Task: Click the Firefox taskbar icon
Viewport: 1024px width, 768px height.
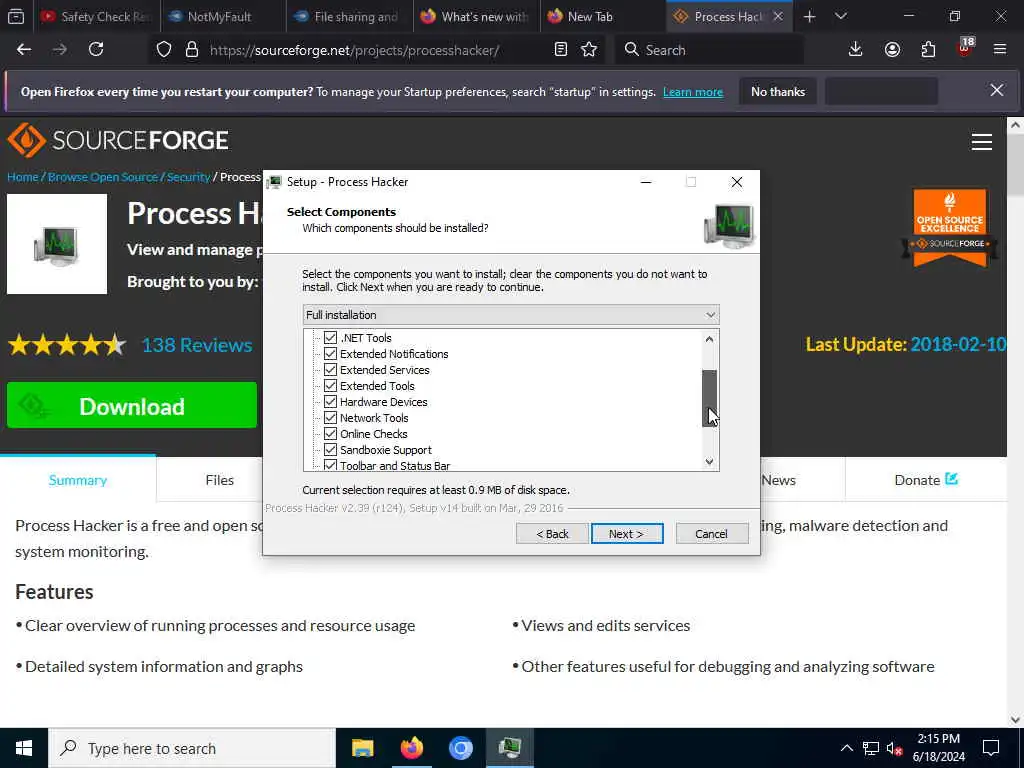Action: click(x=411, y=748)
